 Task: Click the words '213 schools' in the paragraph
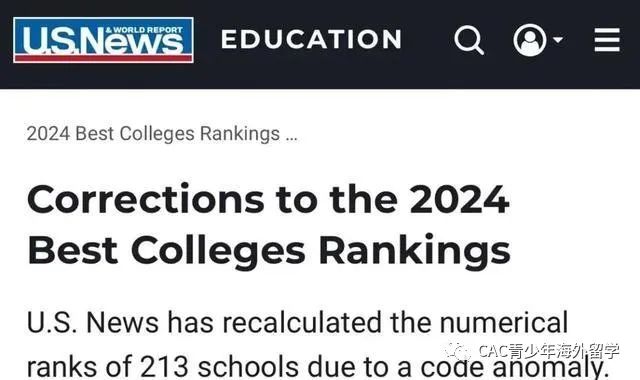click(x=219, y=366)
